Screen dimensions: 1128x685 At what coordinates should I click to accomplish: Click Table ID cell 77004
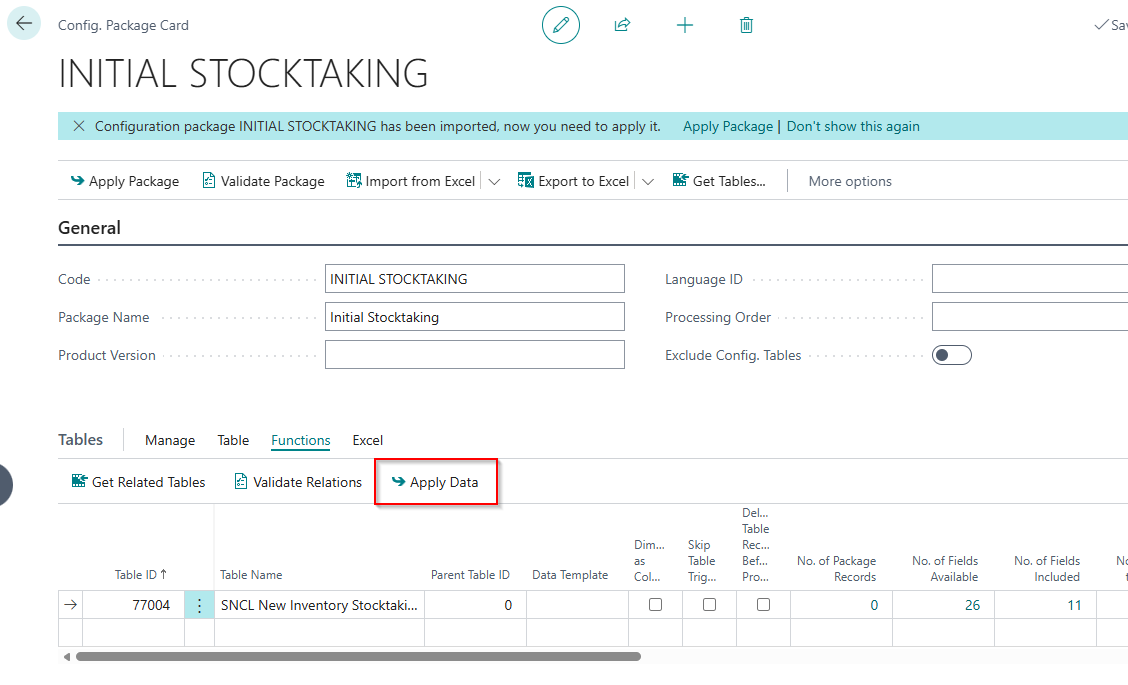134,604
